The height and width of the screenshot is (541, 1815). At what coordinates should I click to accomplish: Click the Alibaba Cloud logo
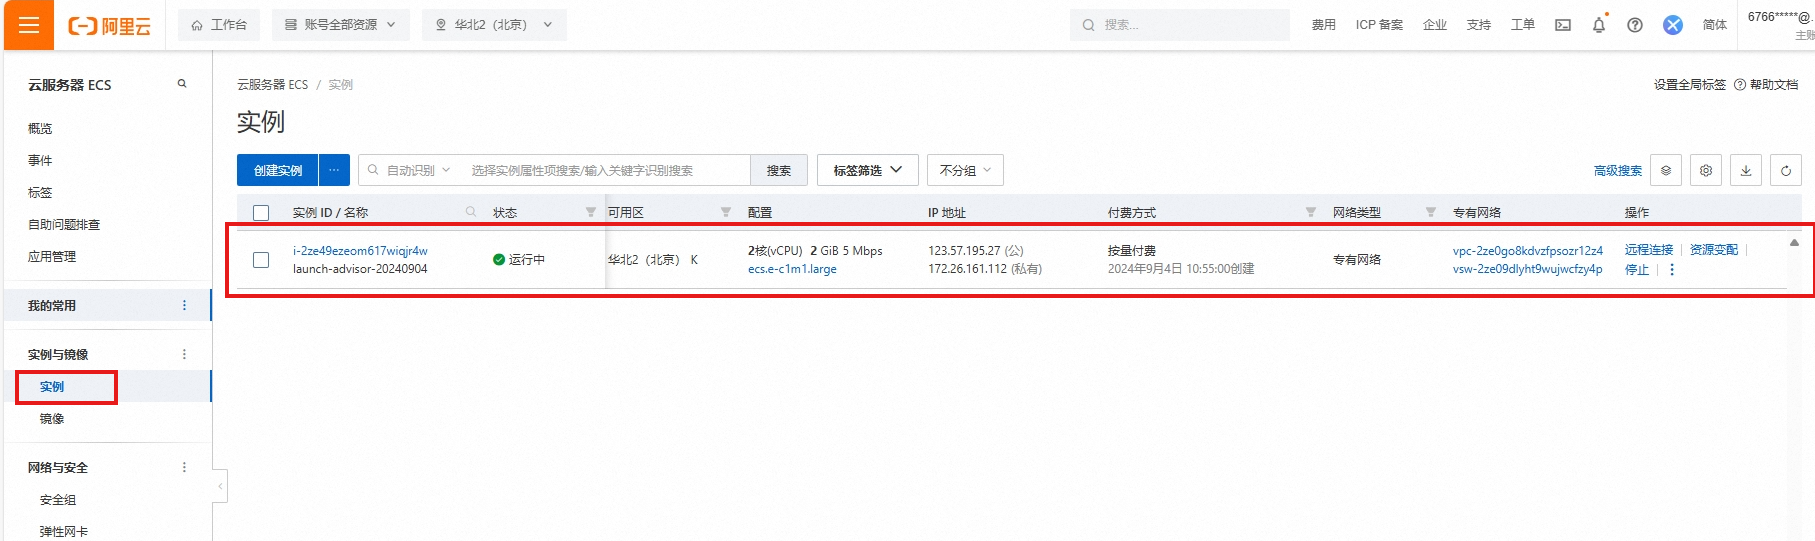coord(109,26)
